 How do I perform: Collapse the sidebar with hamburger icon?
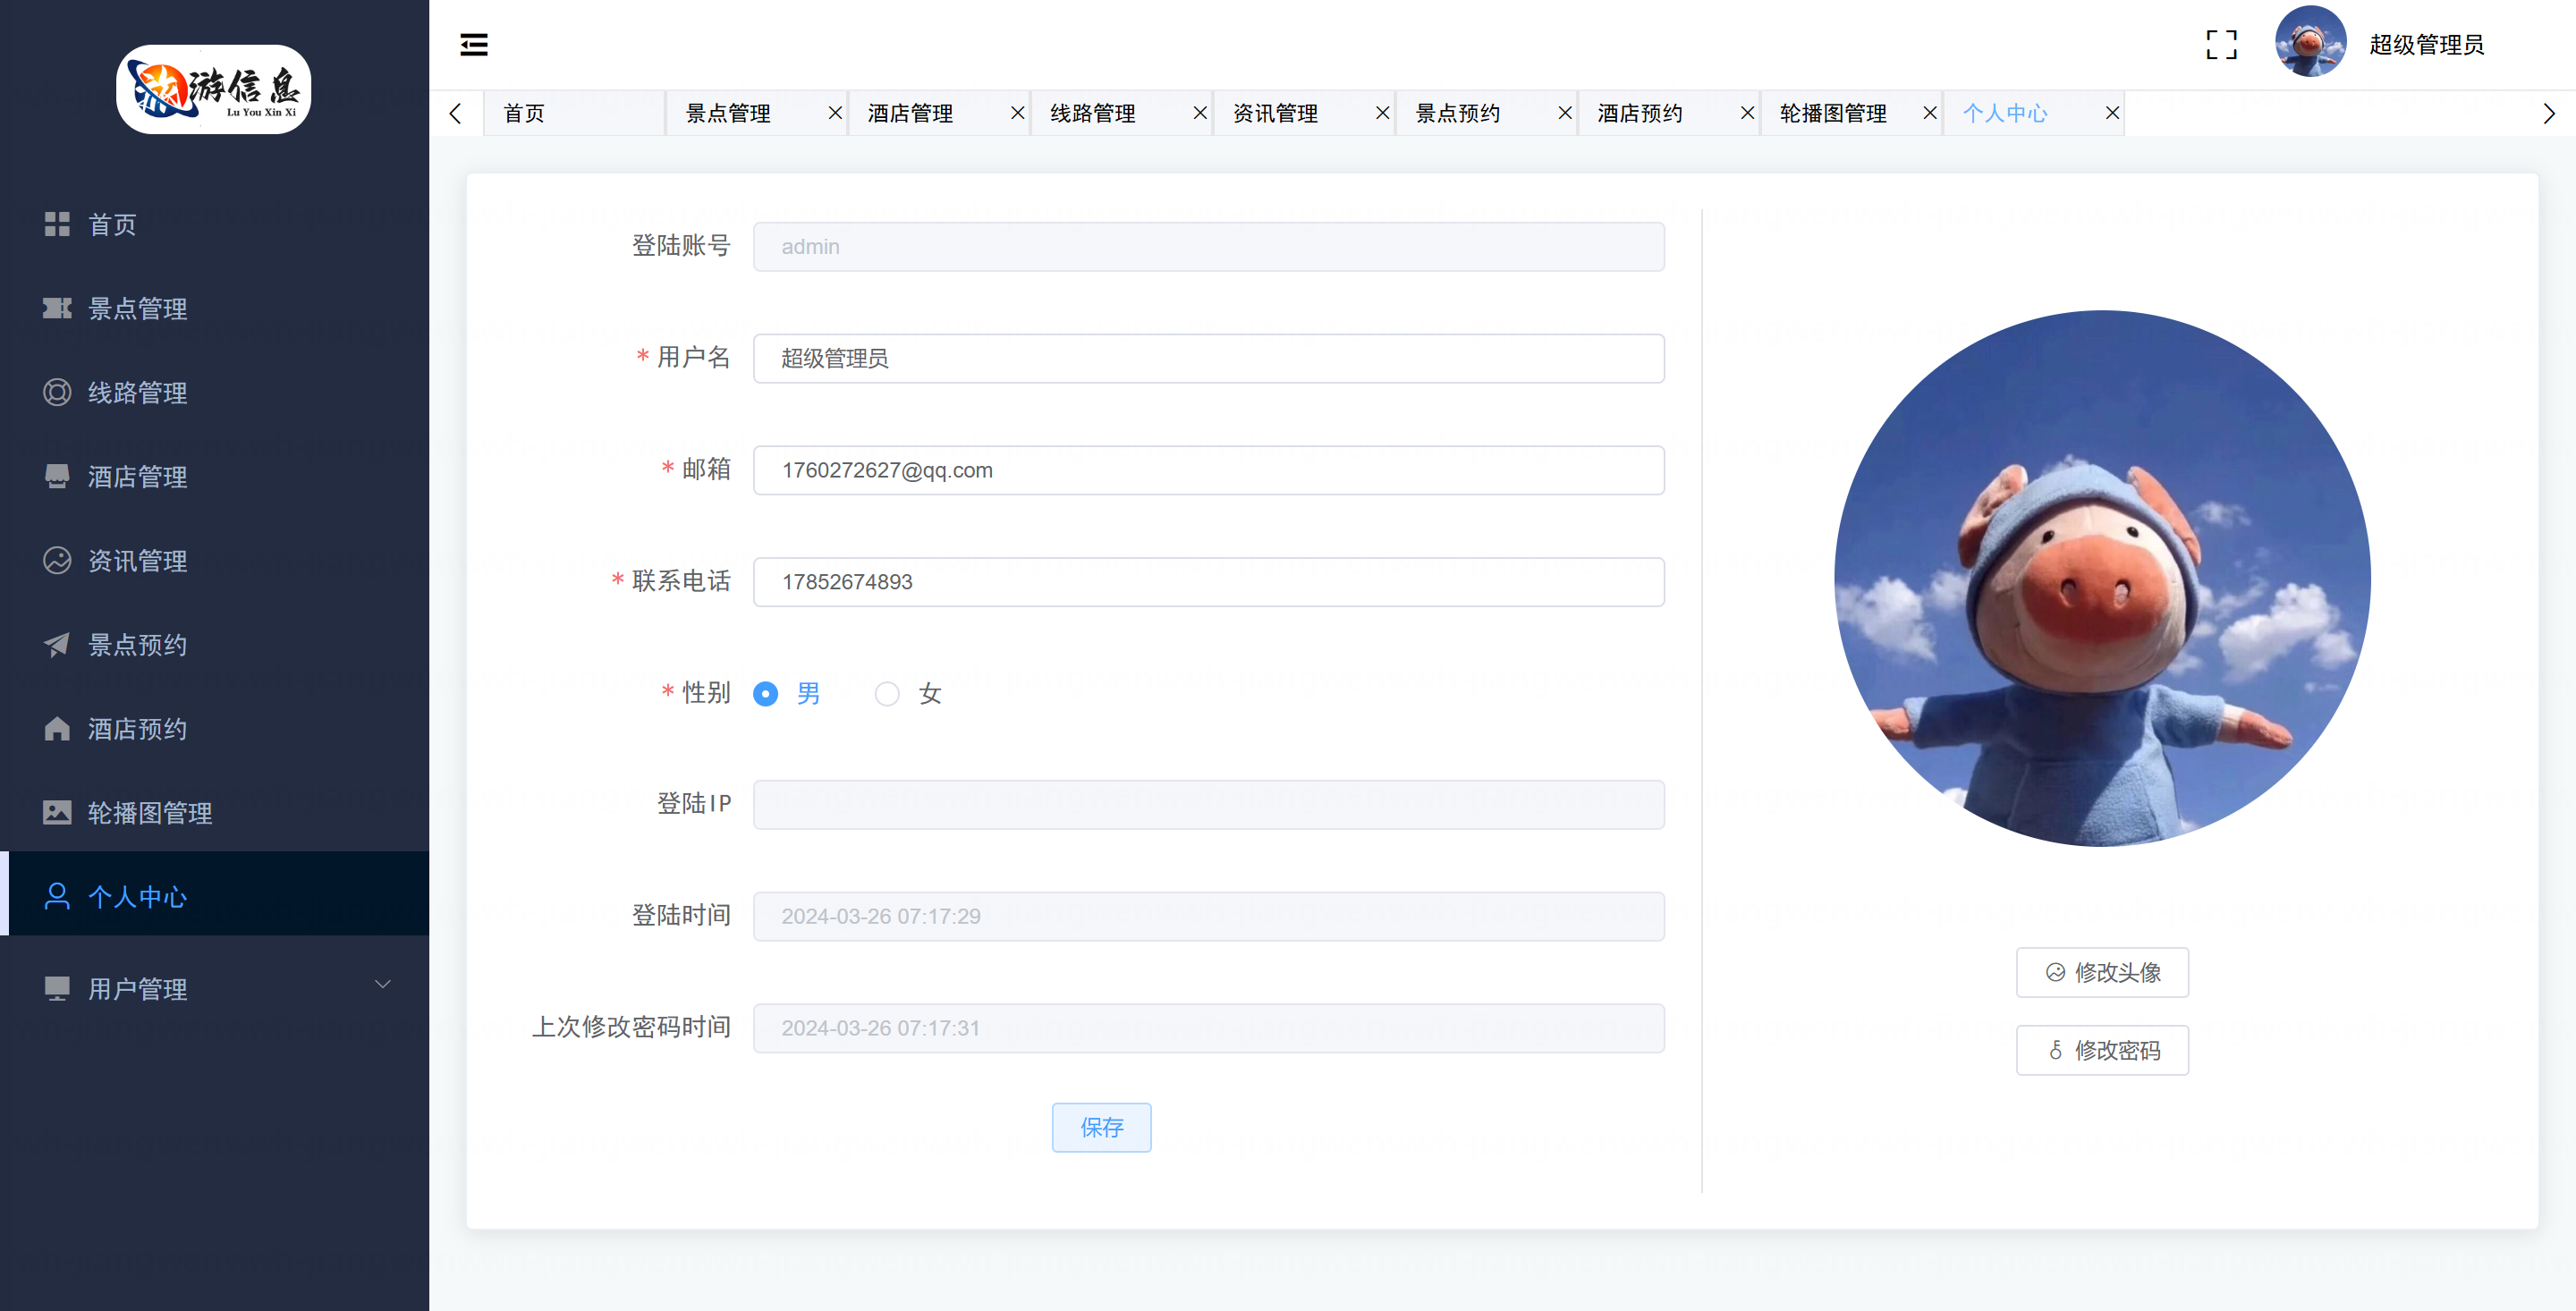point(474,44)
